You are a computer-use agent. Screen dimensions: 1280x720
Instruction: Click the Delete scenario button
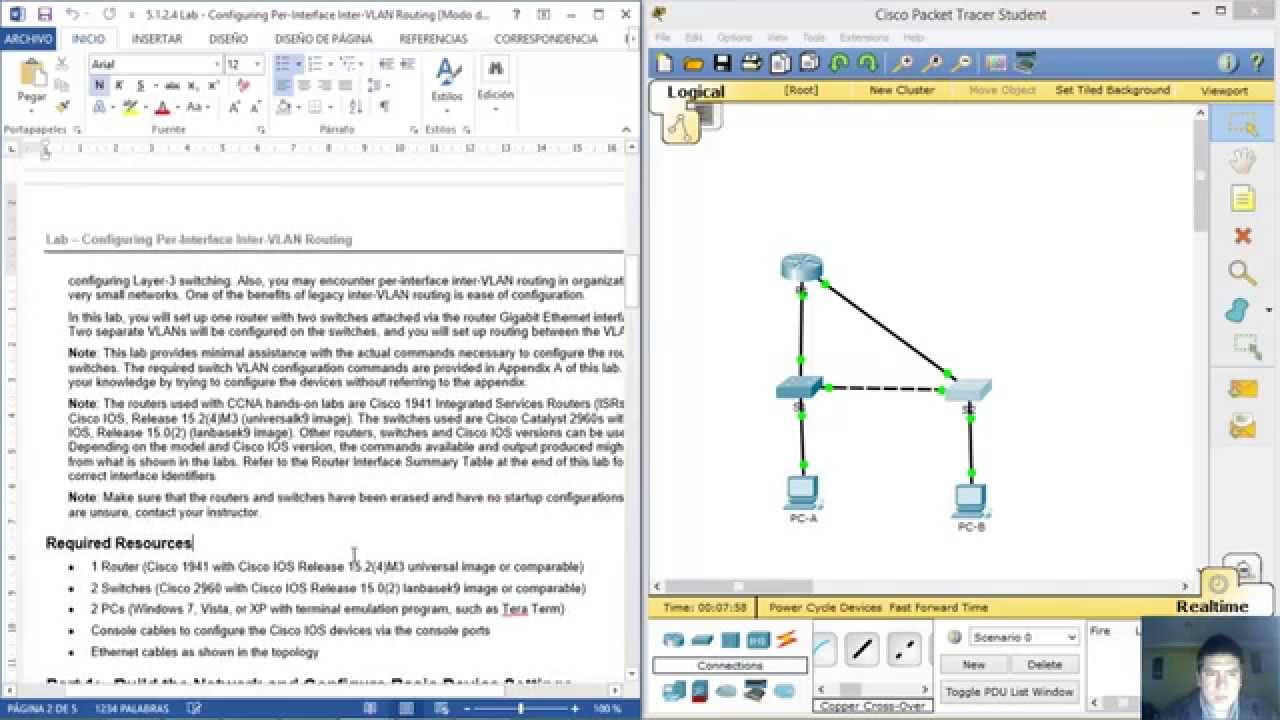tap(1044, 664)
